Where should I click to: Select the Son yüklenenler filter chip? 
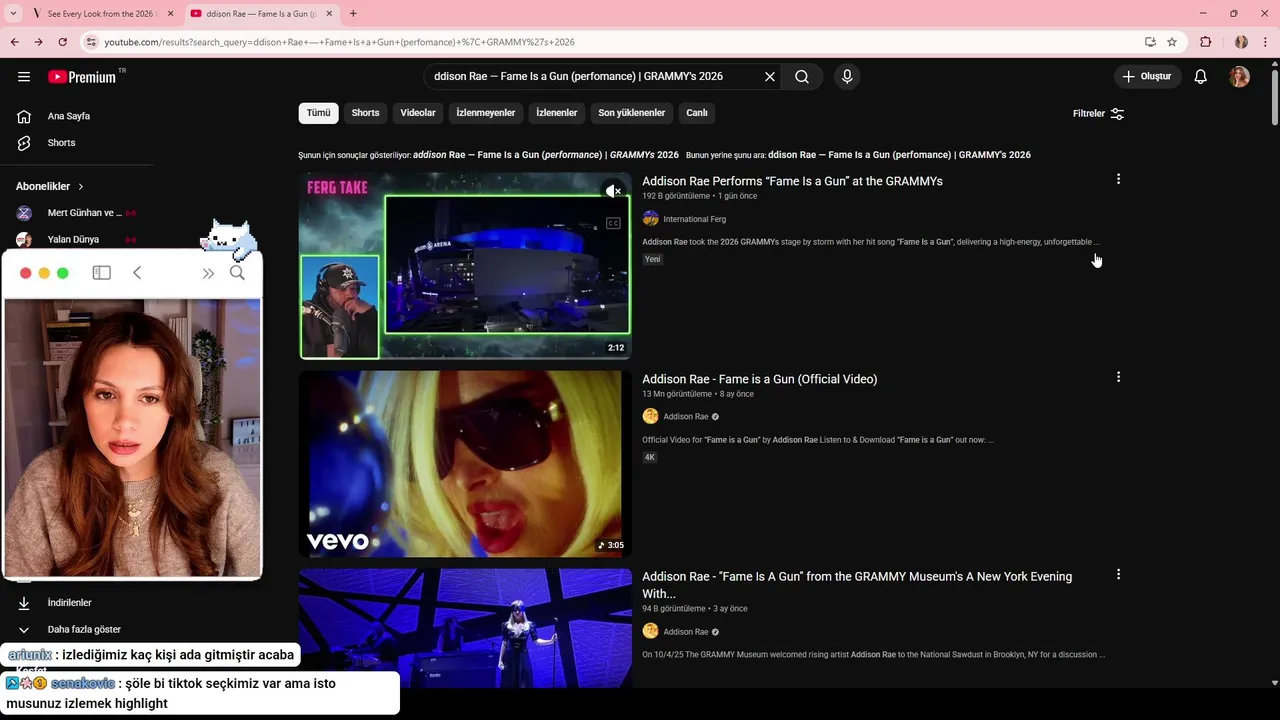click(632, 113)
